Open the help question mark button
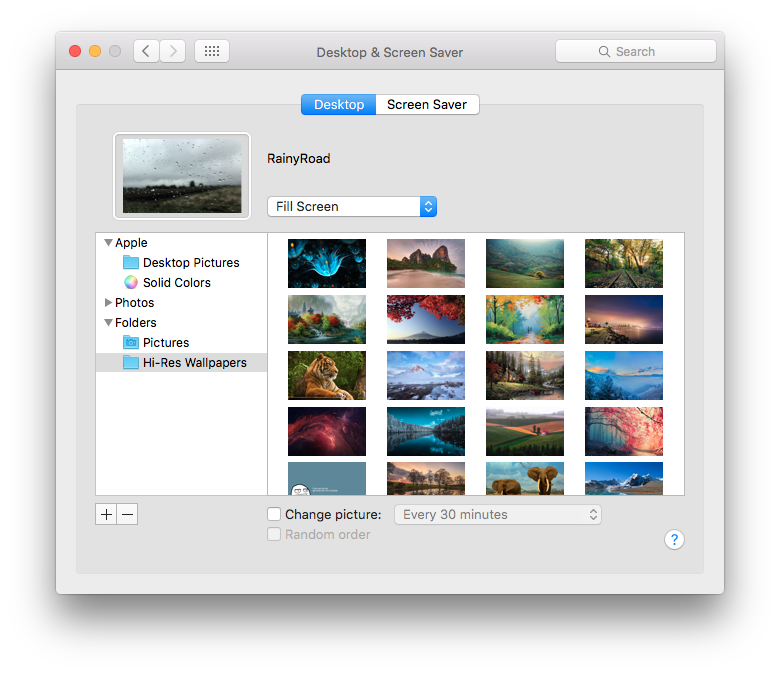 674,540
